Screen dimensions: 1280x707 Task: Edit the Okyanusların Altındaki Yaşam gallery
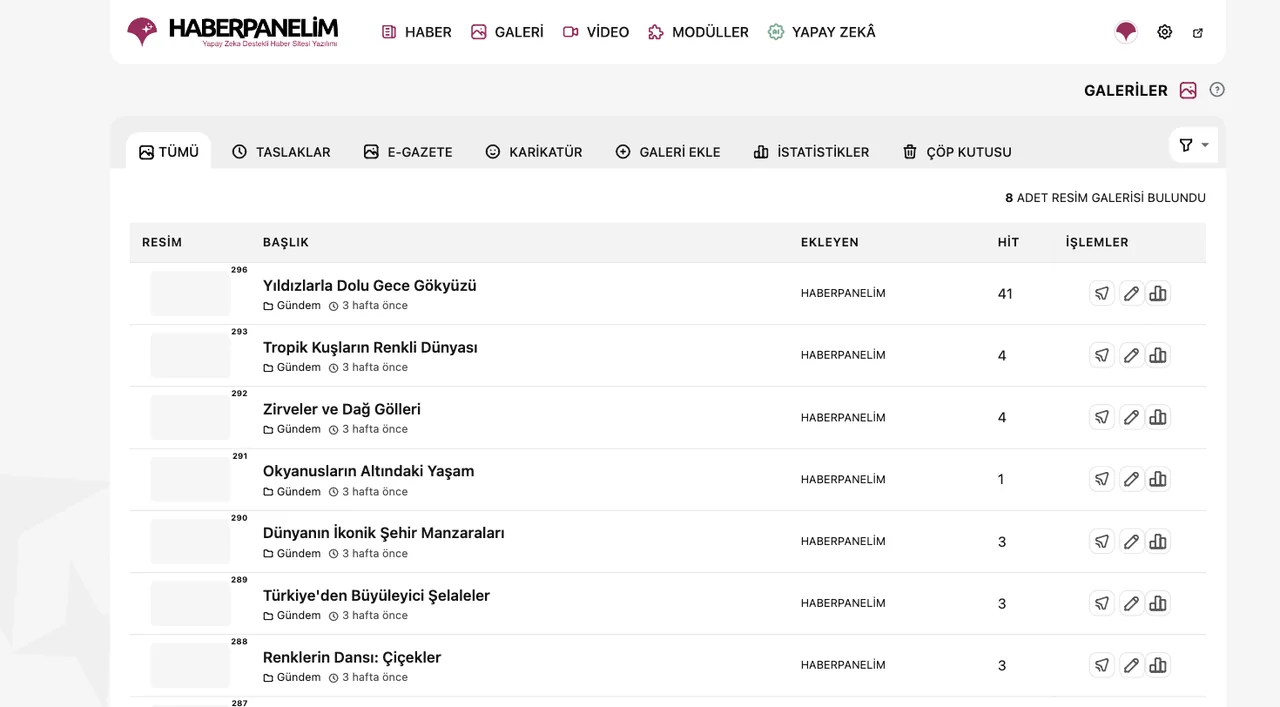[x=1131, y=479]
